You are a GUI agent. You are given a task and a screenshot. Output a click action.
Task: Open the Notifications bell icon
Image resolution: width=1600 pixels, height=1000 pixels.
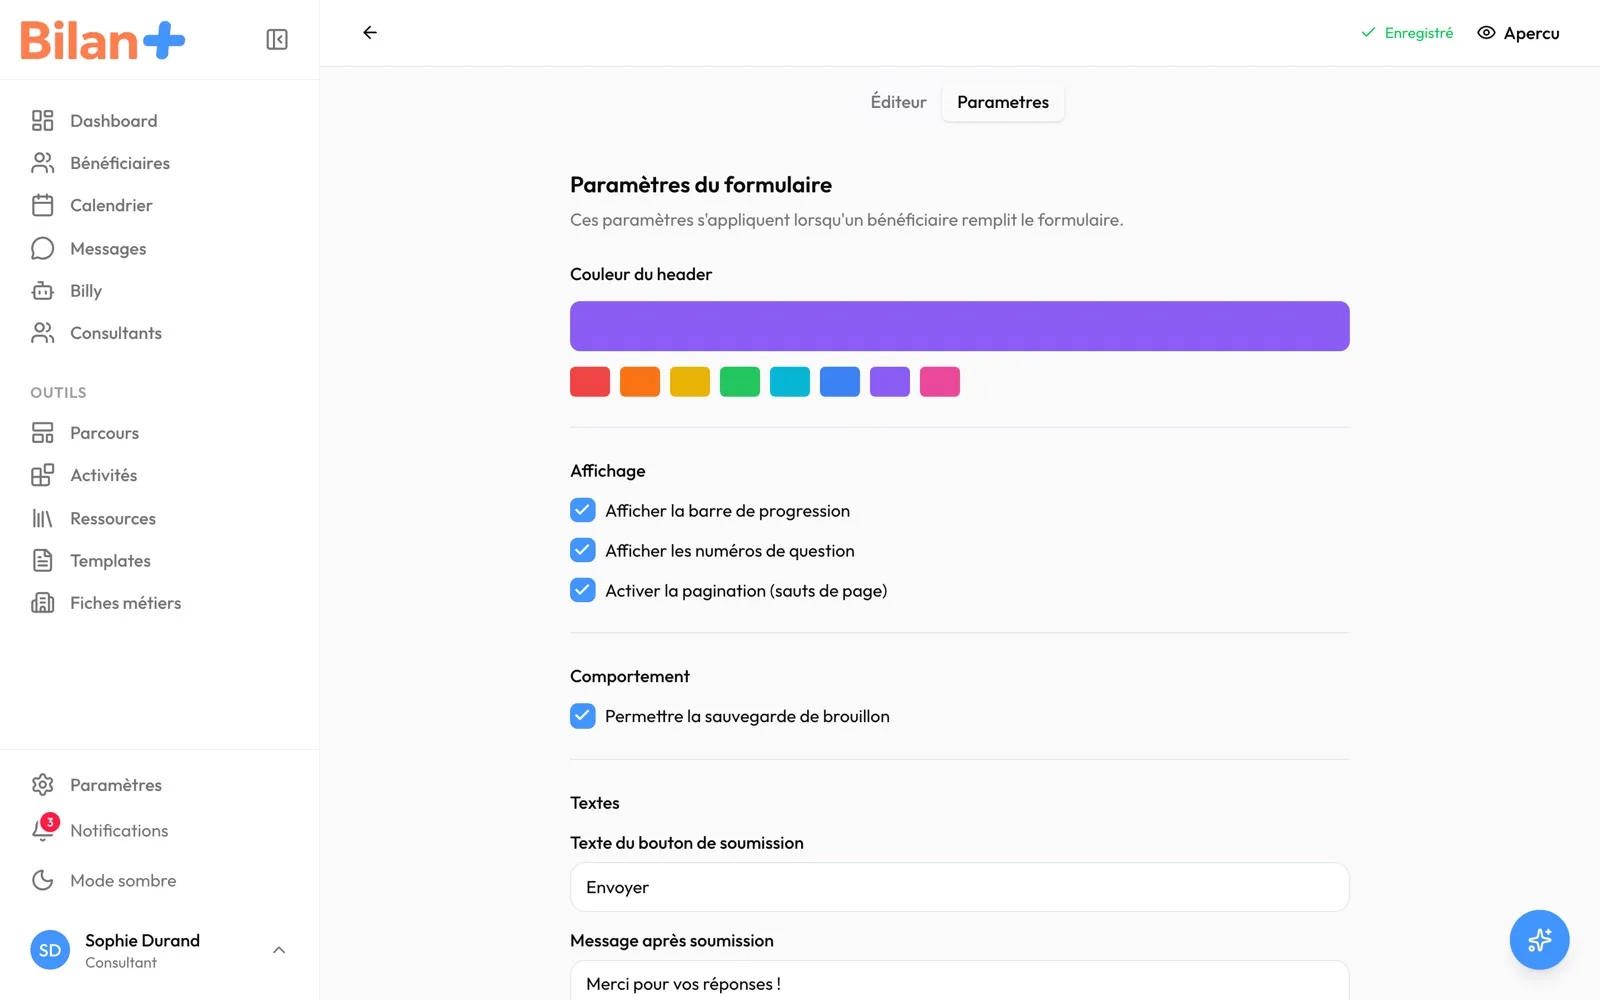coord(42,830)
